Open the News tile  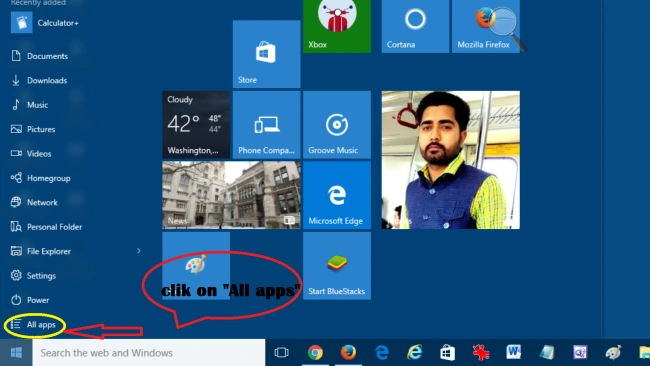click(231, 195)
